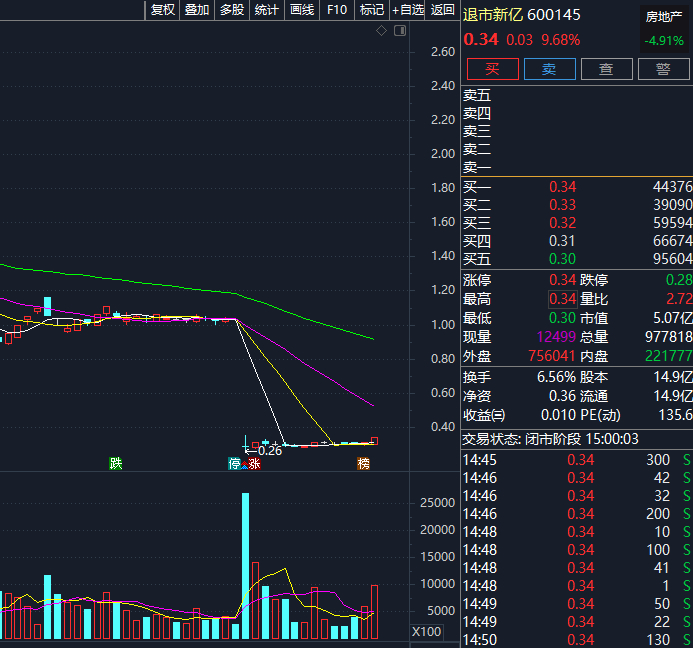Add stock via +自选 button

pyautogui.click(x=407, y=10)
